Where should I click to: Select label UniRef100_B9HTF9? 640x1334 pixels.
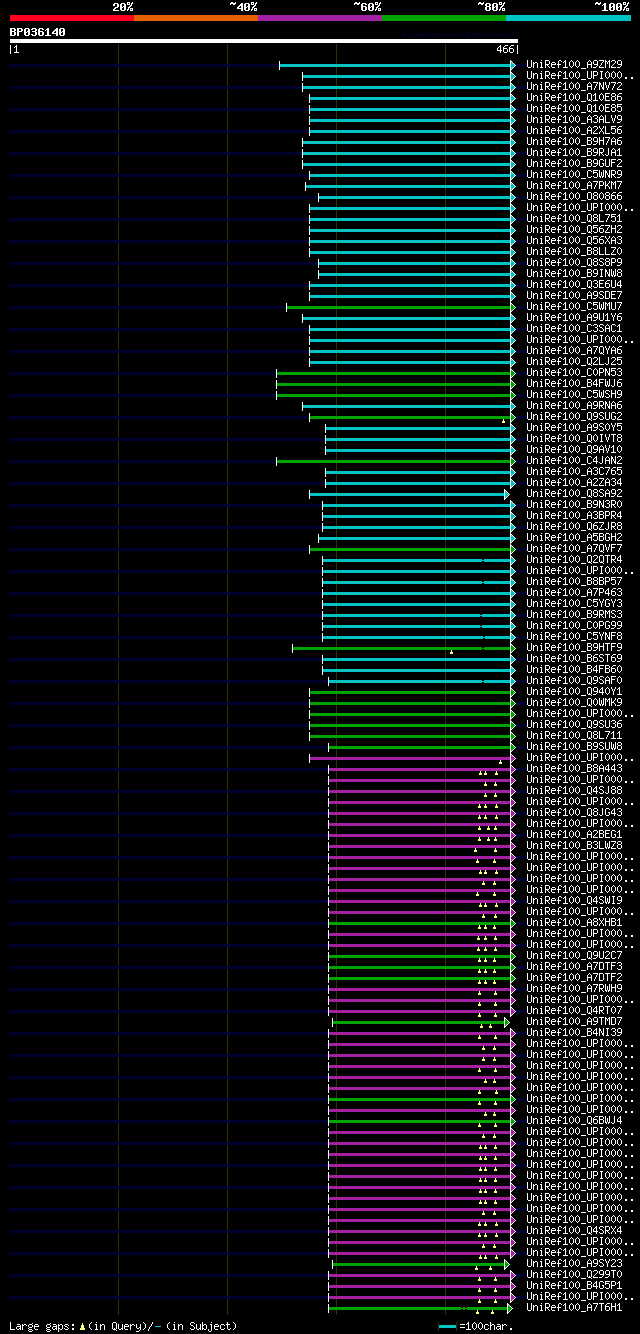tap(574, 648)
